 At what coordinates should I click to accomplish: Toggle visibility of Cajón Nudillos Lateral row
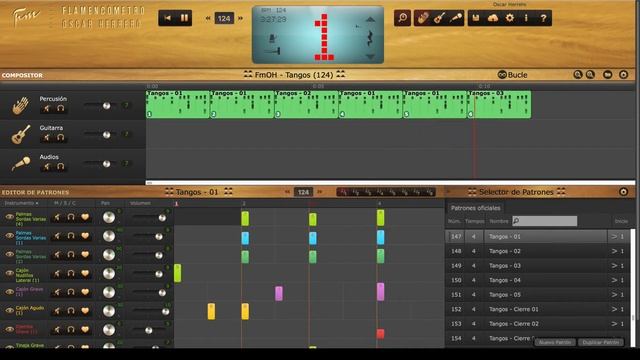coord(9,273)
